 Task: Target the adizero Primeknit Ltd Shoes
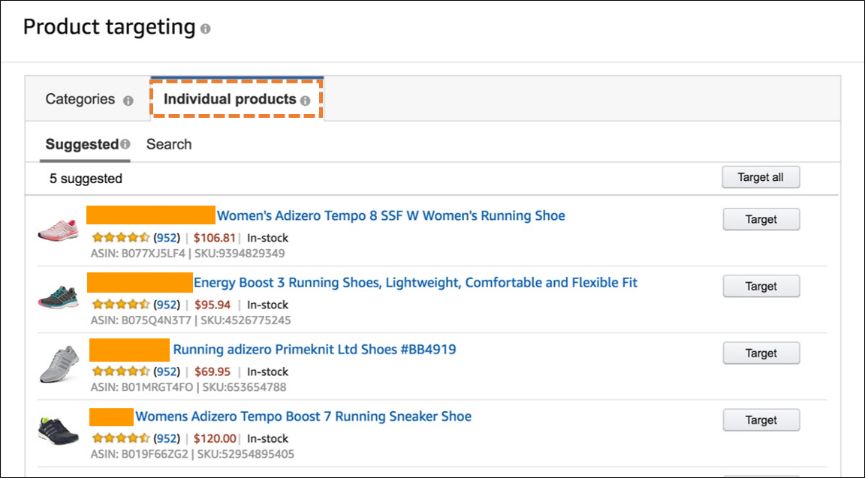point(761,353)
